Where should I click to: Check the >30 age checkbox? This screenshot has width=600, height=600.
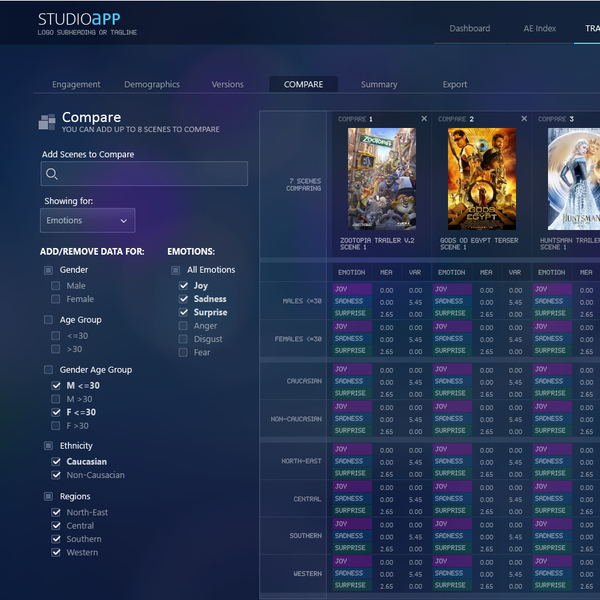55,349
